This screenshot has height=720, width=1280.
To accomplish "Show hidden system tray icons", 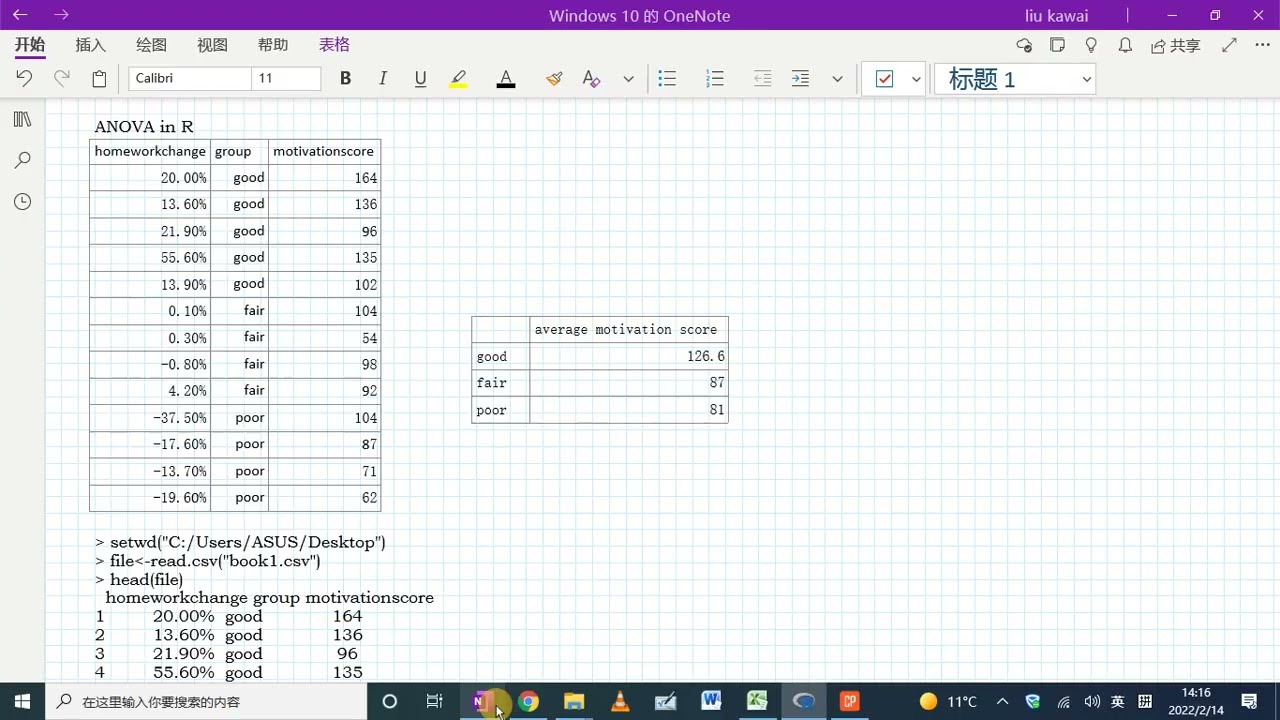I will point(1002,701).
